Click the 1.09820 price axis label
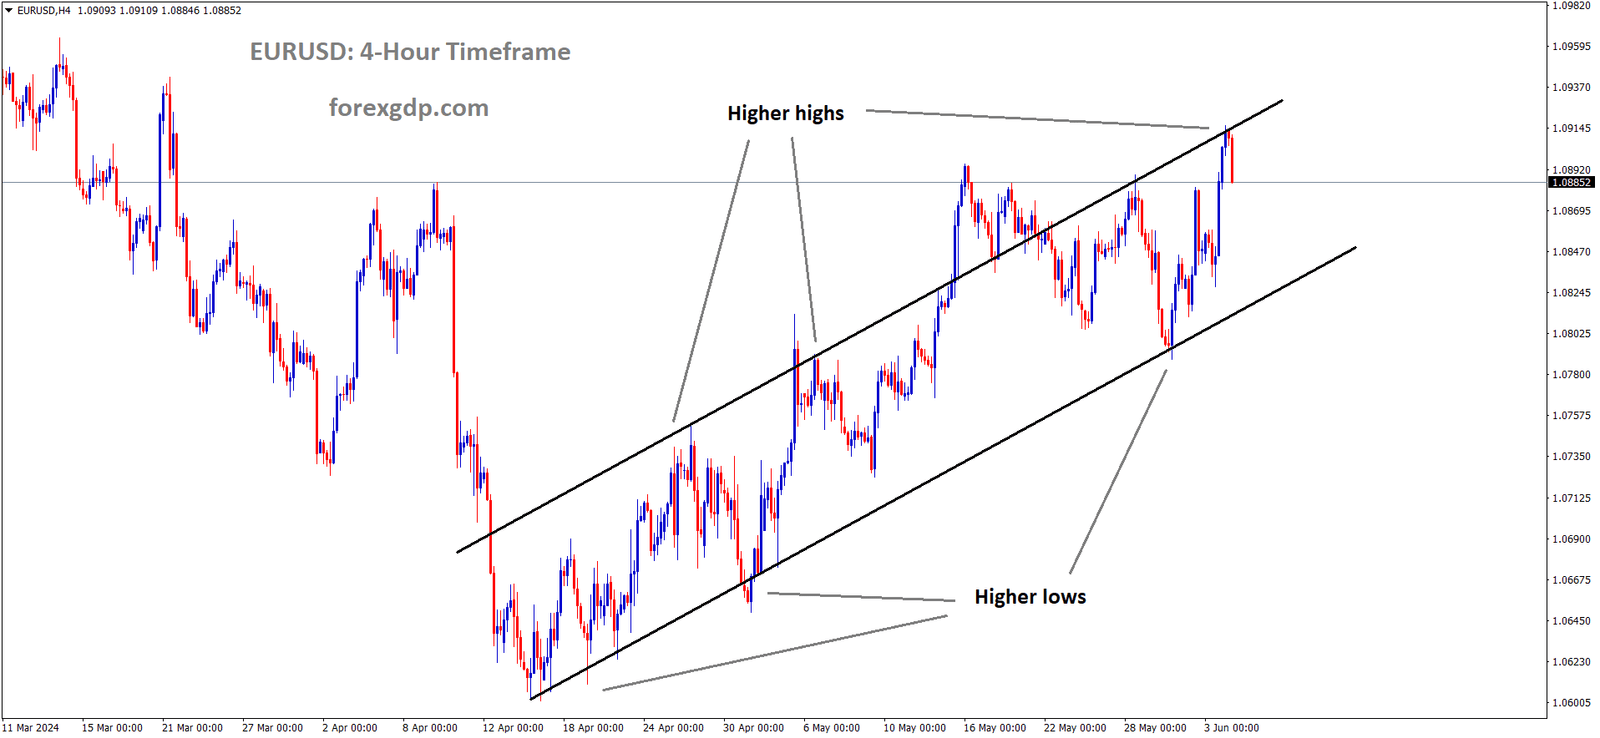 pos(1571,6)
